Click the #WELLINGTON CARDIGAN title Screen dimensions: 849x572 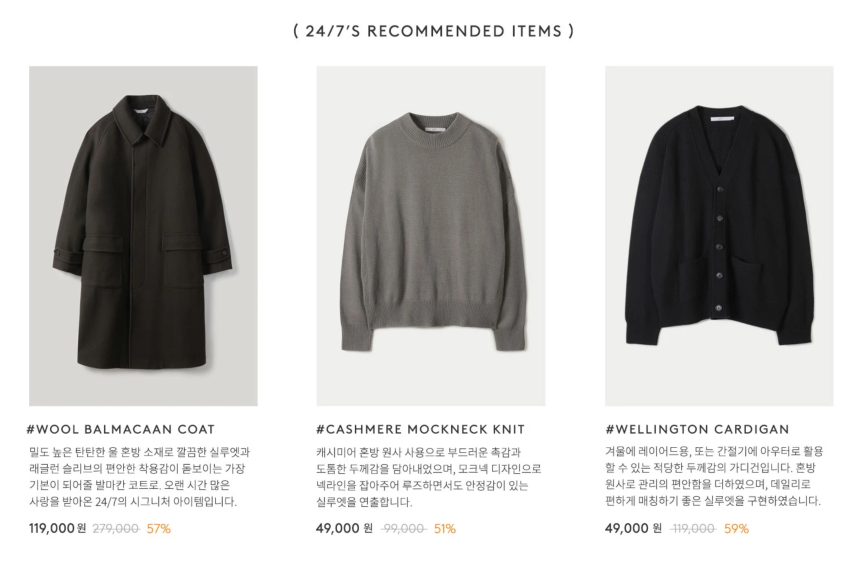pyautogui.click(x=697, y=430)
